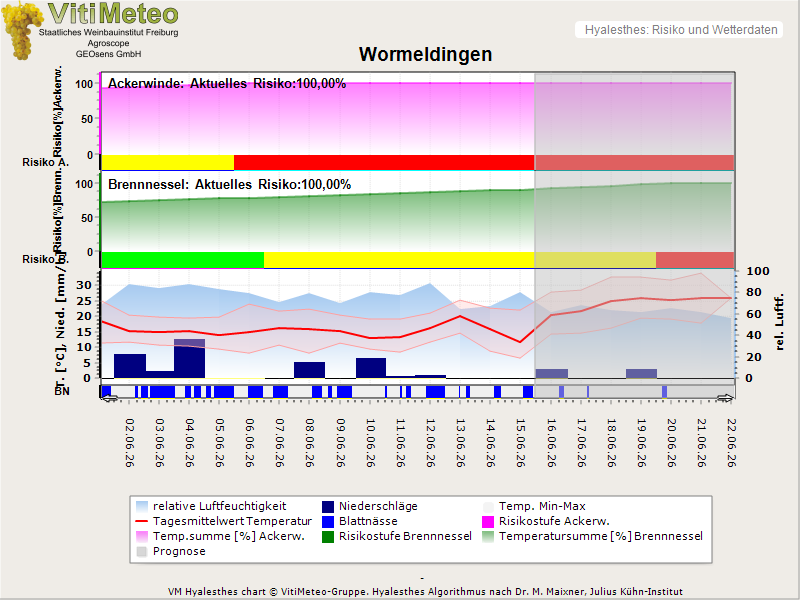Click the yellow Ackerwinde risk bar segment

pyautogui.click(x=168, y=162)
